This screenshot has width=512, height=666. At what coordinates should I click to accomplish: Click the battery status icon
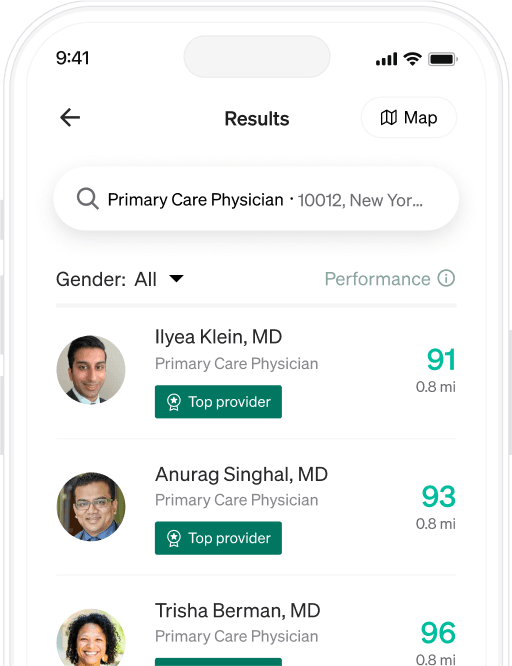click(443, 59)
